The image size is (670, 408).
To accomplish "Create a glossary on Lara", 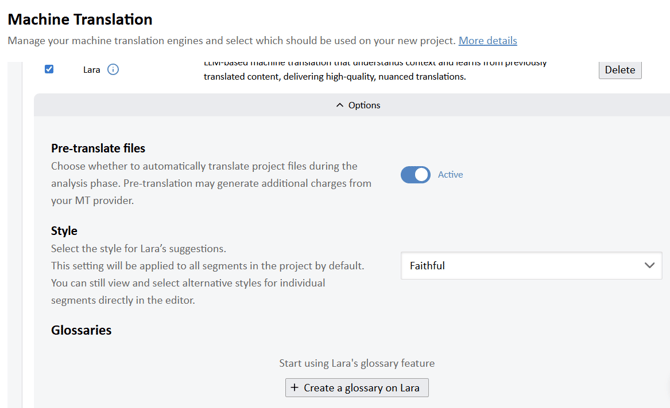I will point(357,388).
